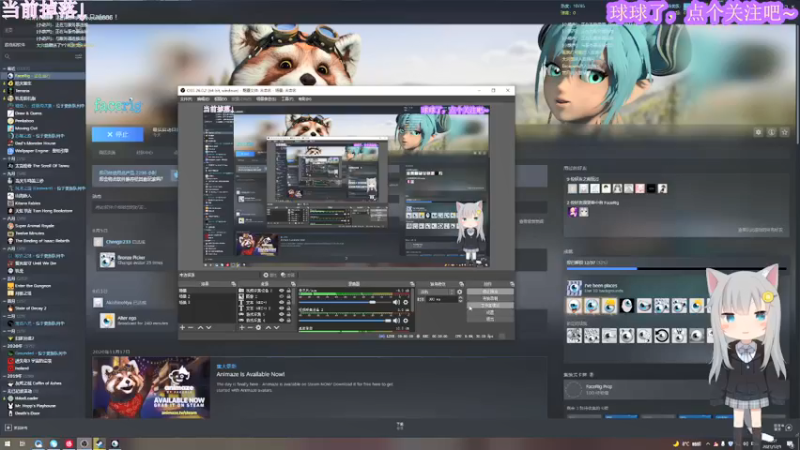Image resolution: width=800 pixels, height=450 pixels.
Task: Open the Animaze Is Available Now article
Action: tap(251, 374)
